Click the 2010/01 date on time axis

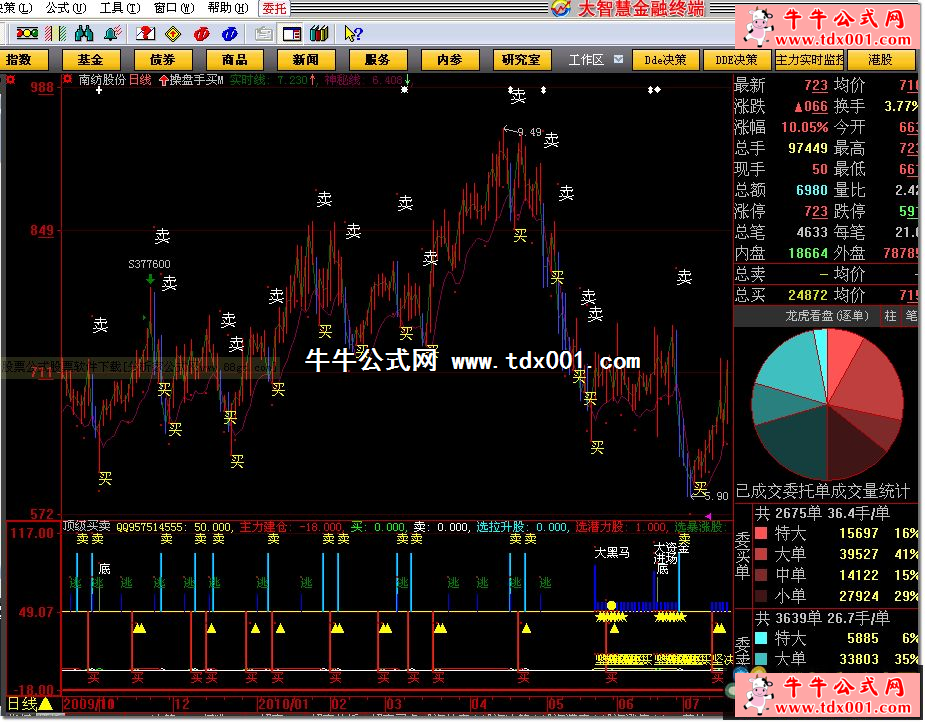[x=284, y=704]
